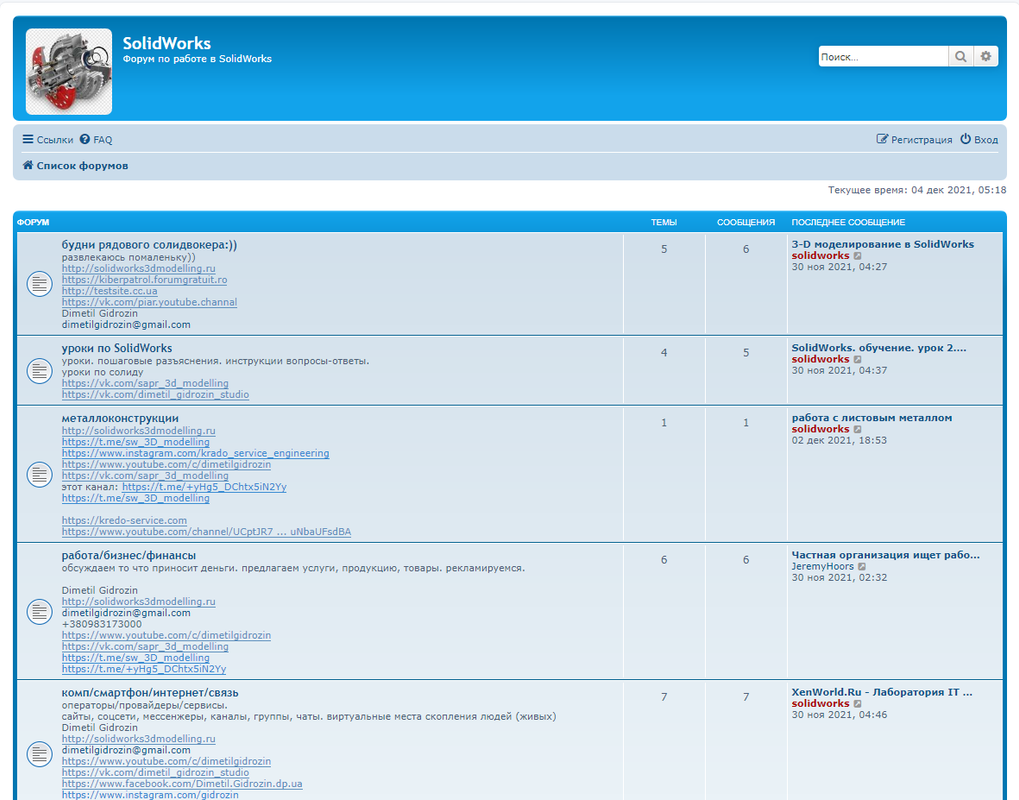This screenshot has width=1019, height=800.
Task: Open solidworks author under 3-D моделирование post
Action: point(820,256)
